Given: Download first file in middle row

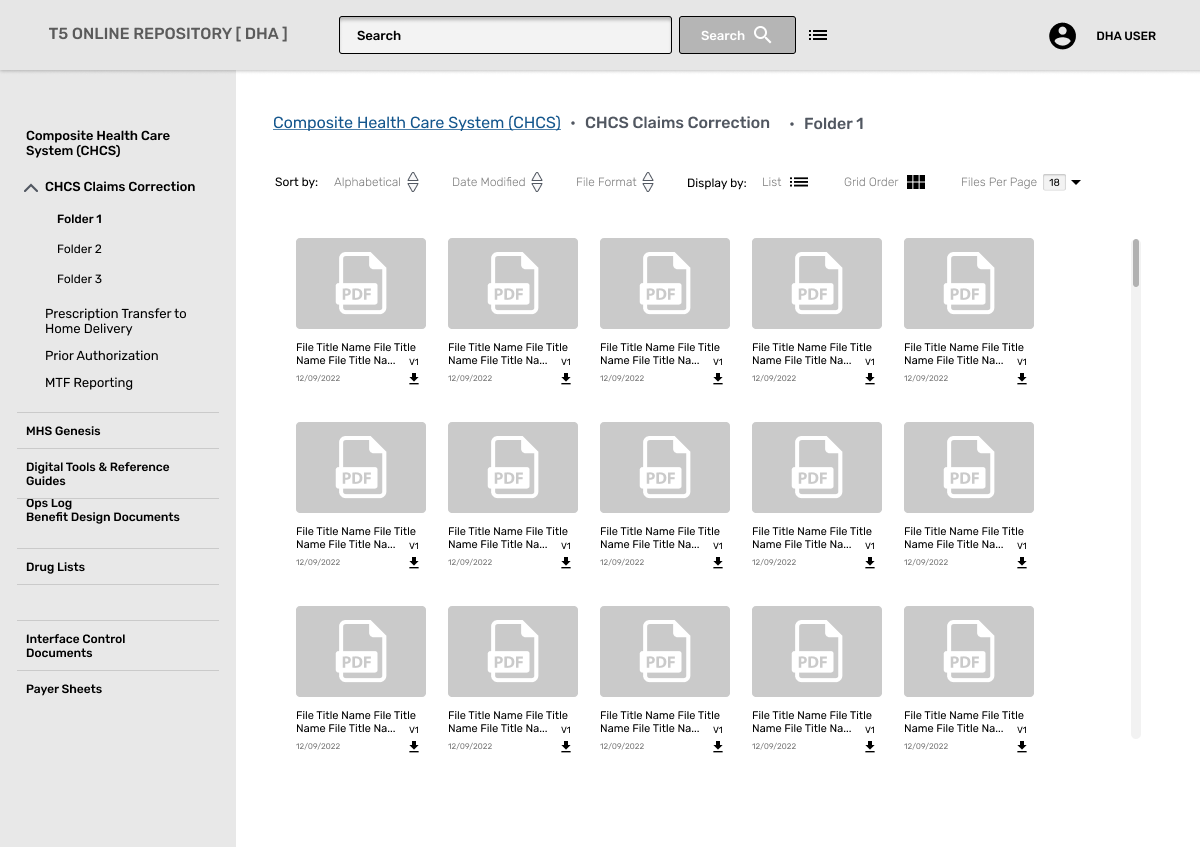Looking at the screenshot, I should click(414, 563).
